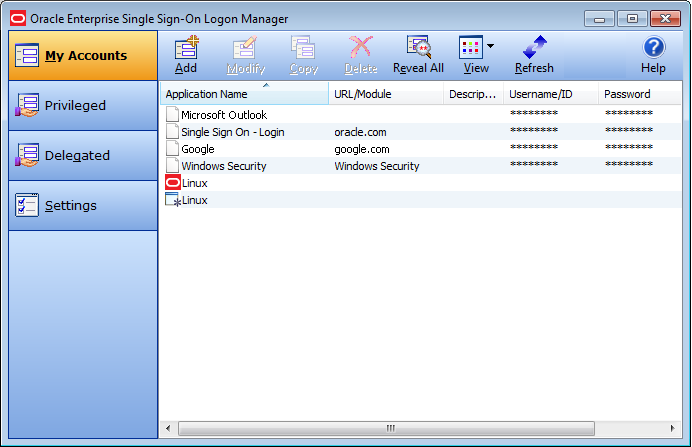692x447 pixels.
Task: Click the horizontal scrollbar thumb
Action: pyautogui.click(x=386, y=428)
